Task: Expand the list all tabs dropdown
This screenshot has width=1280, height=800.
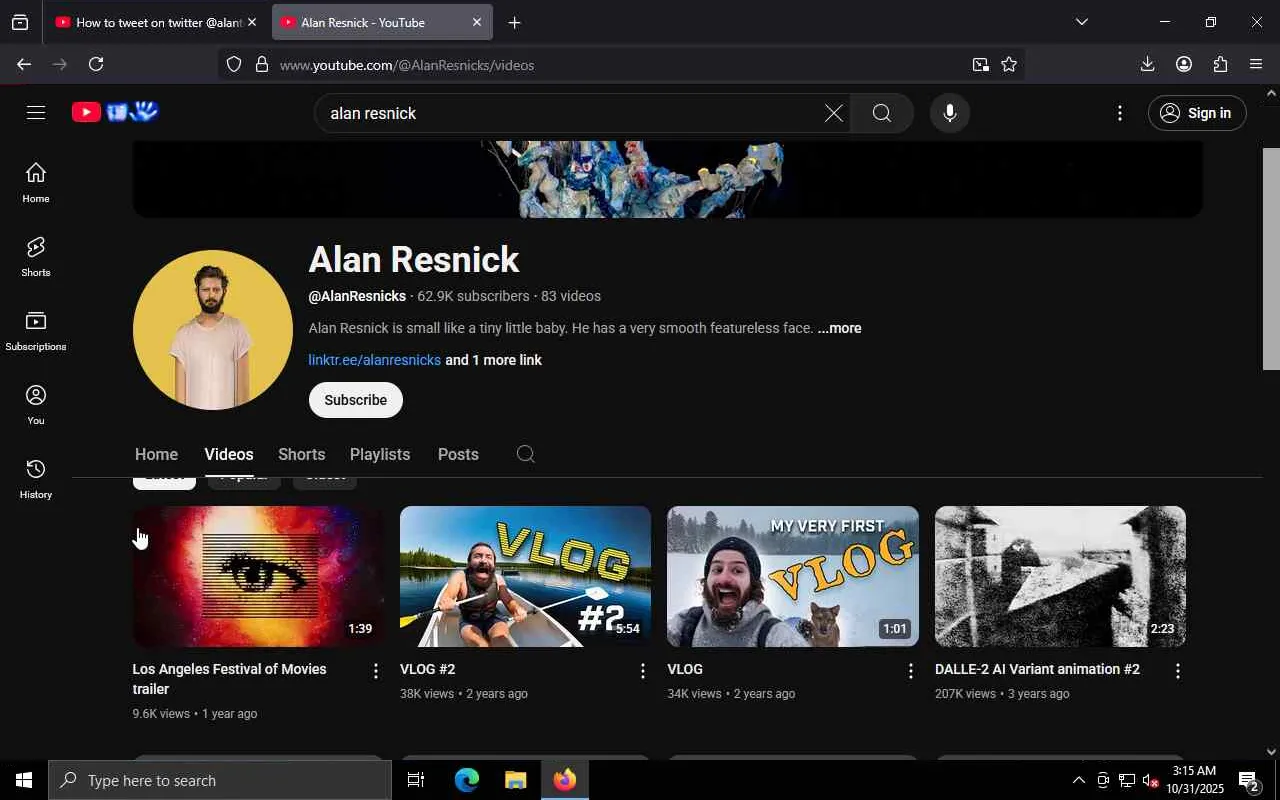Action: [1081, 22]
